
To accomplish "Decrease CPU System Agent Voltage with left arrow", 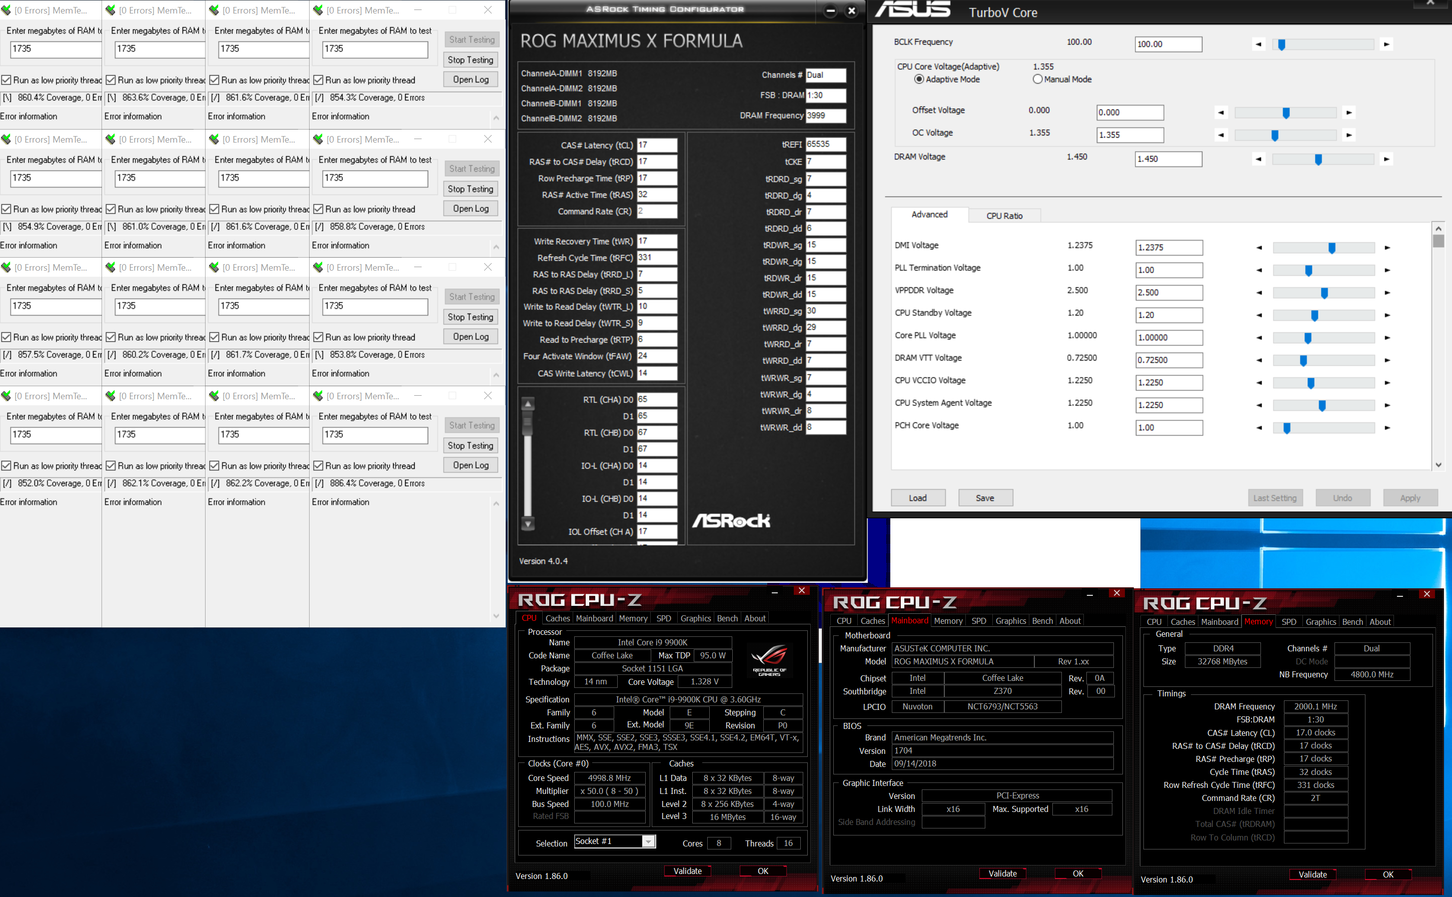I will pos(1259,405).
